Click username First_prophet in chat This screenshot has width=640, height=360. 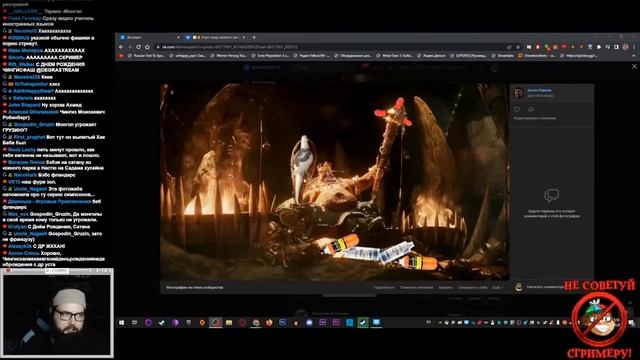pos(29,137)
